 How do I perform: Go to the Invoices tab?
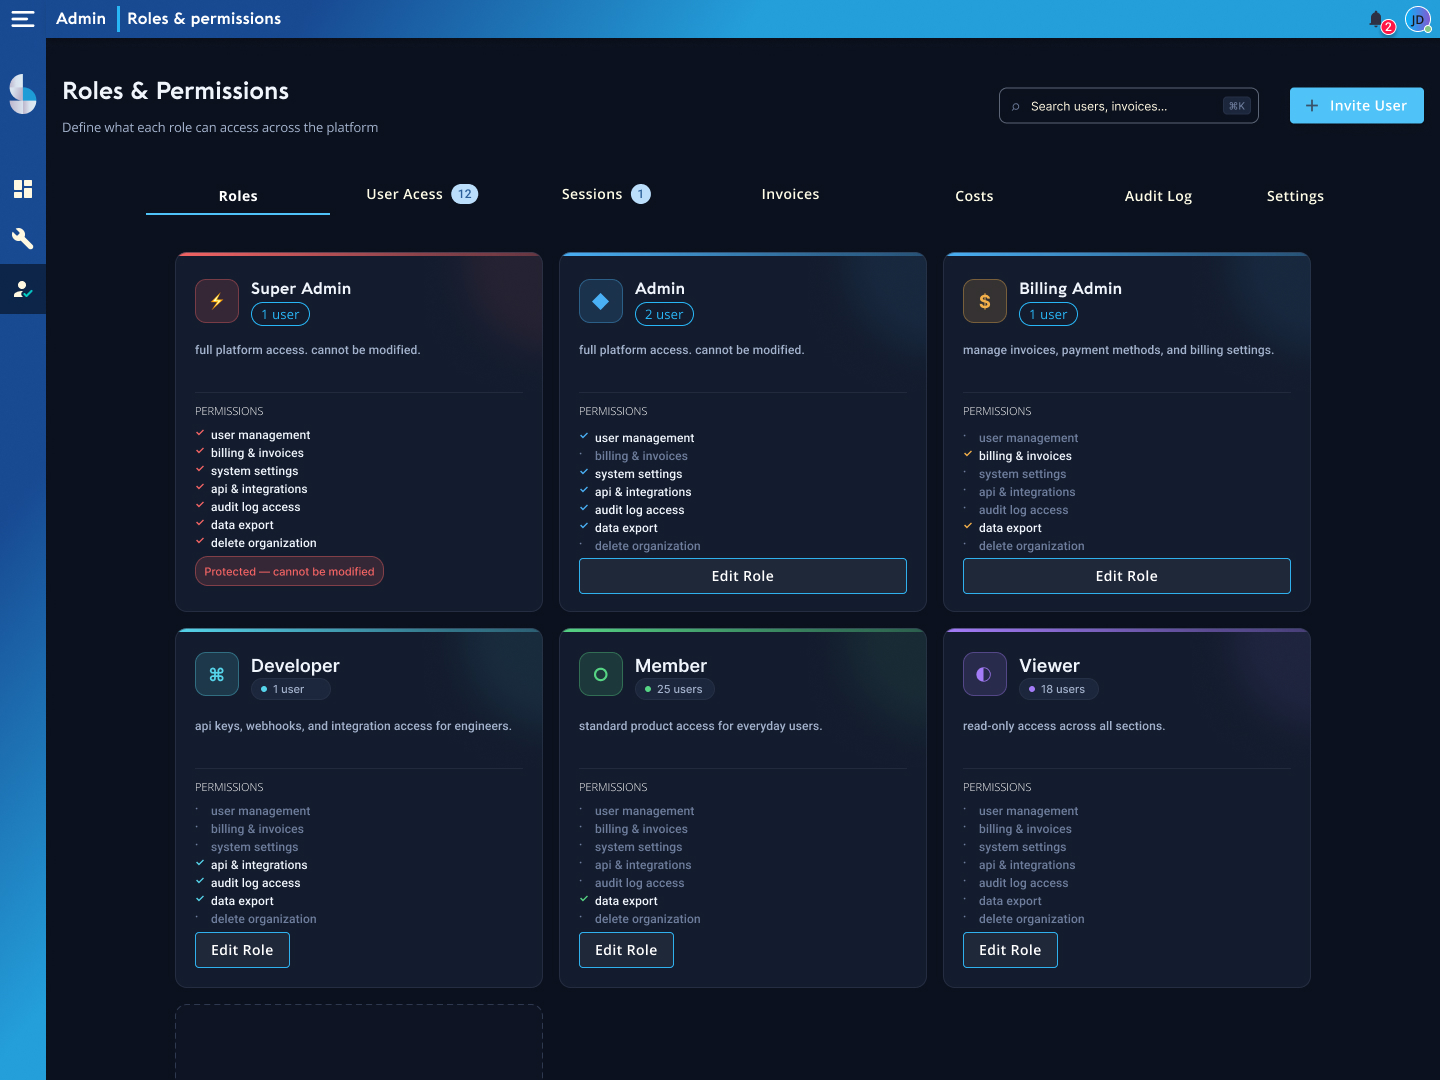(790, 194)
